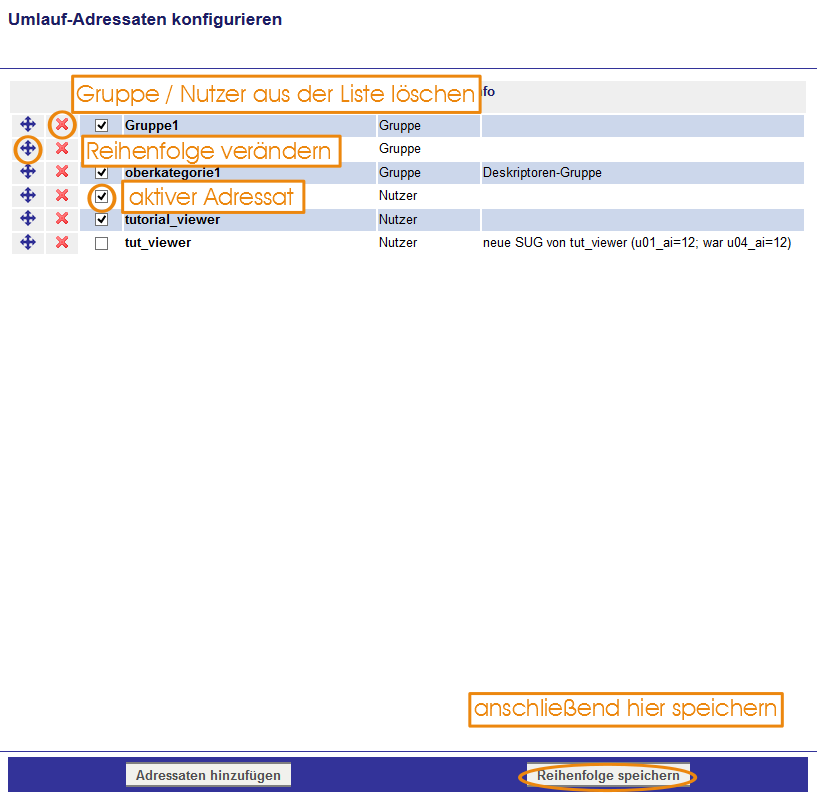Viewport: 817px width, 801px height.
Task: Click 'Gruppe' type in Gruppe1 row
Action: pyautogui.click(x=400, y=126)
